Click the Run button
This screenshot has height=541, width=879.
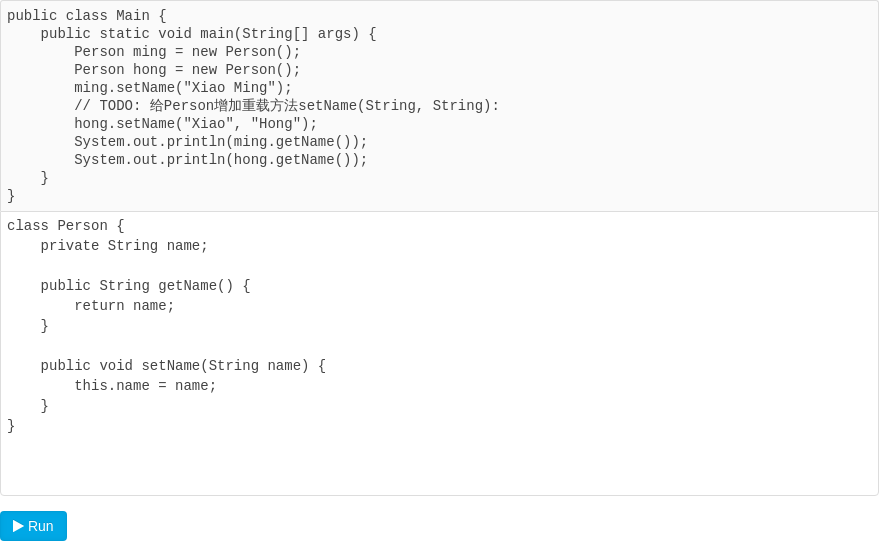(34, 526)
